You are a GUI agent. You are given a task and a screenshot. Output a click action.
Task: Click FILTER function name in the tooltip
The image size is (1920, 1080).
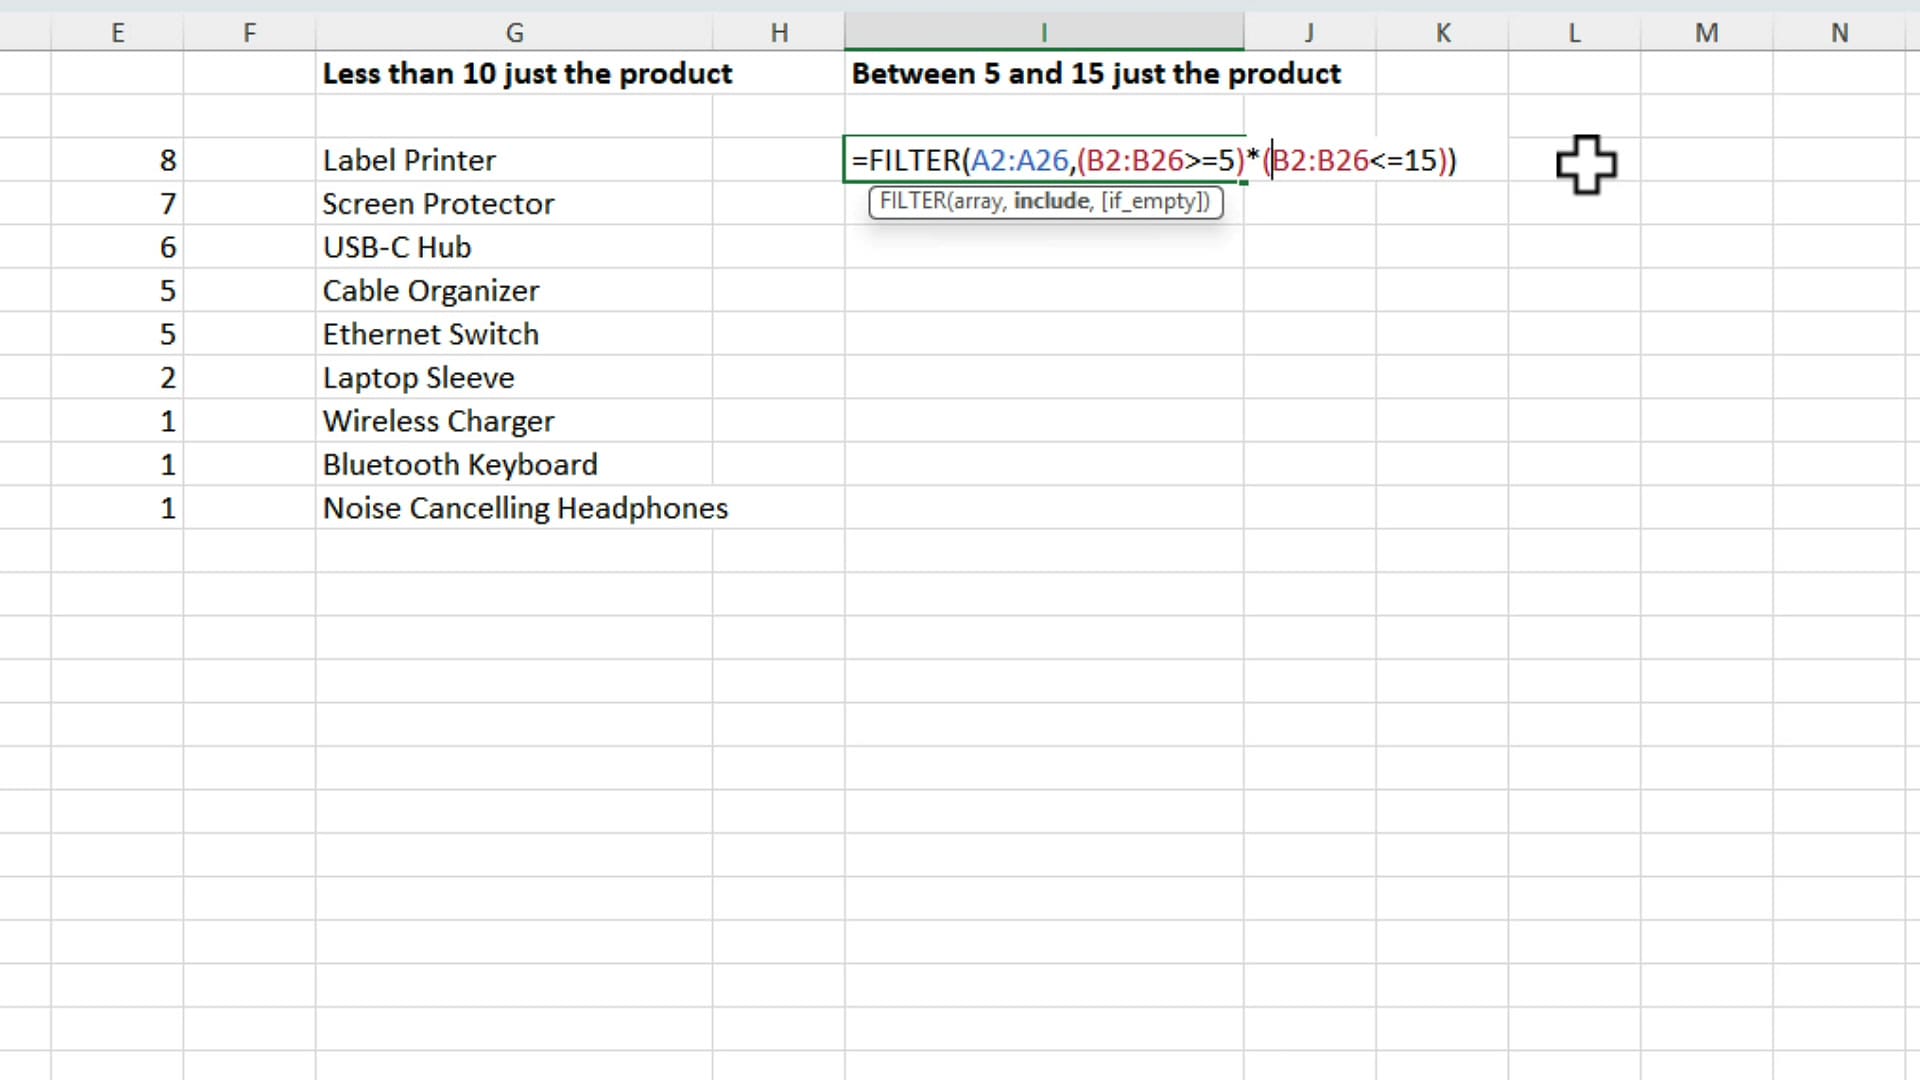pyautogui.click(x=913, y=201)
